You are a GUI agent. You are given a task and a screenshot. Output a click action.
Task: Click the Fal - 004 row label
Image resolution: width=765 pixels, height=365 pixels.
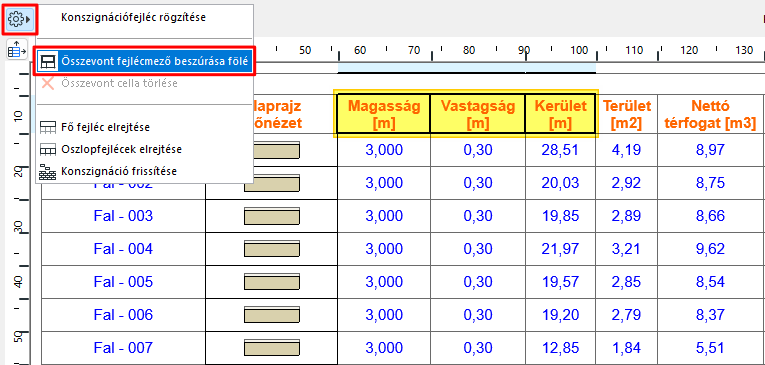tap(123, 249)
